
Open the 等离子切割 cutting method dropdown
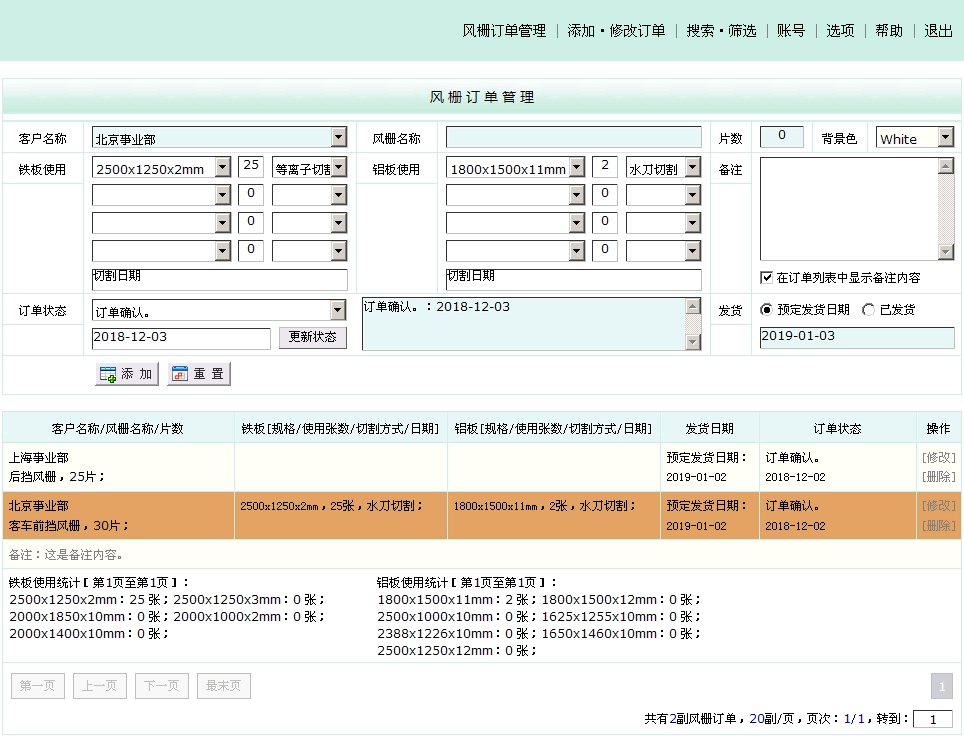339,168
